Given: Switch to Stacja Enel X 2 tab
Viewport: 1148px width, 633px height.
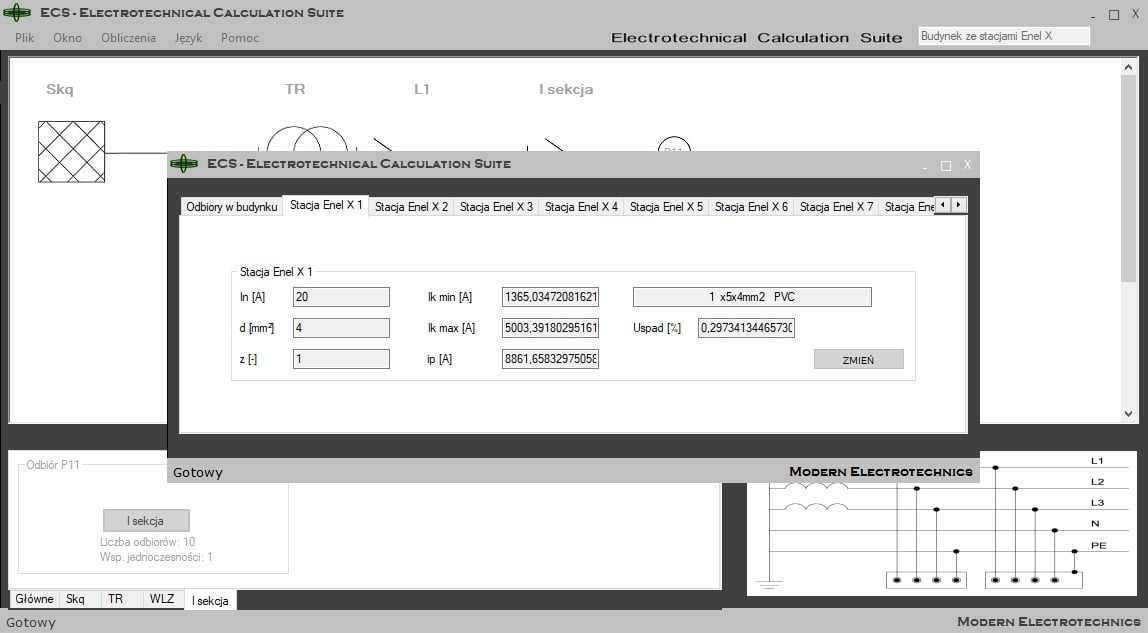Looking at the screenshot, I should 411,207.
